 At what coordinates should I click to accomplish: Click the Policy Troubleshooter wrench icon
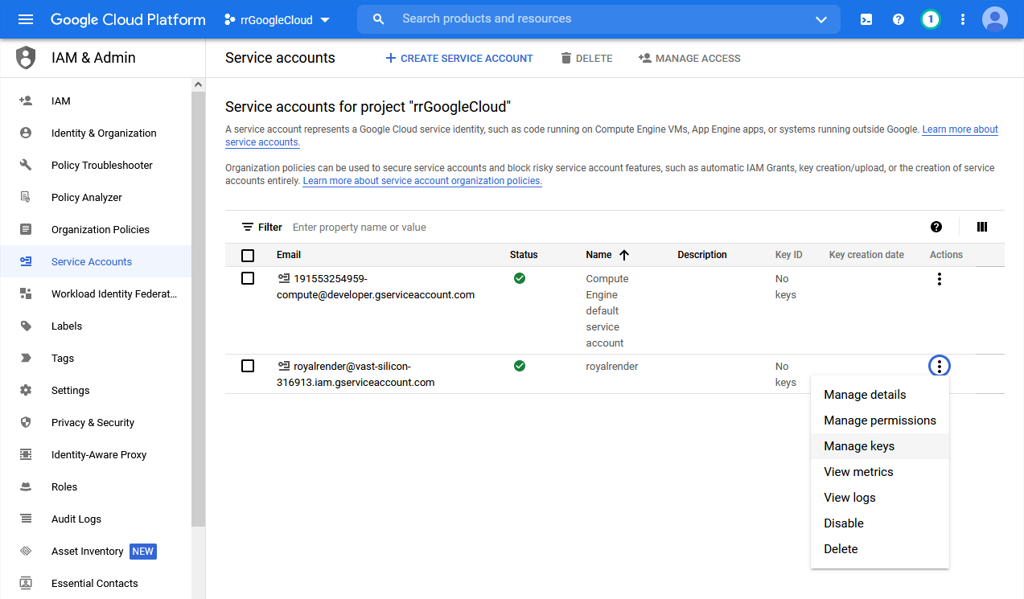pos(25,165)
